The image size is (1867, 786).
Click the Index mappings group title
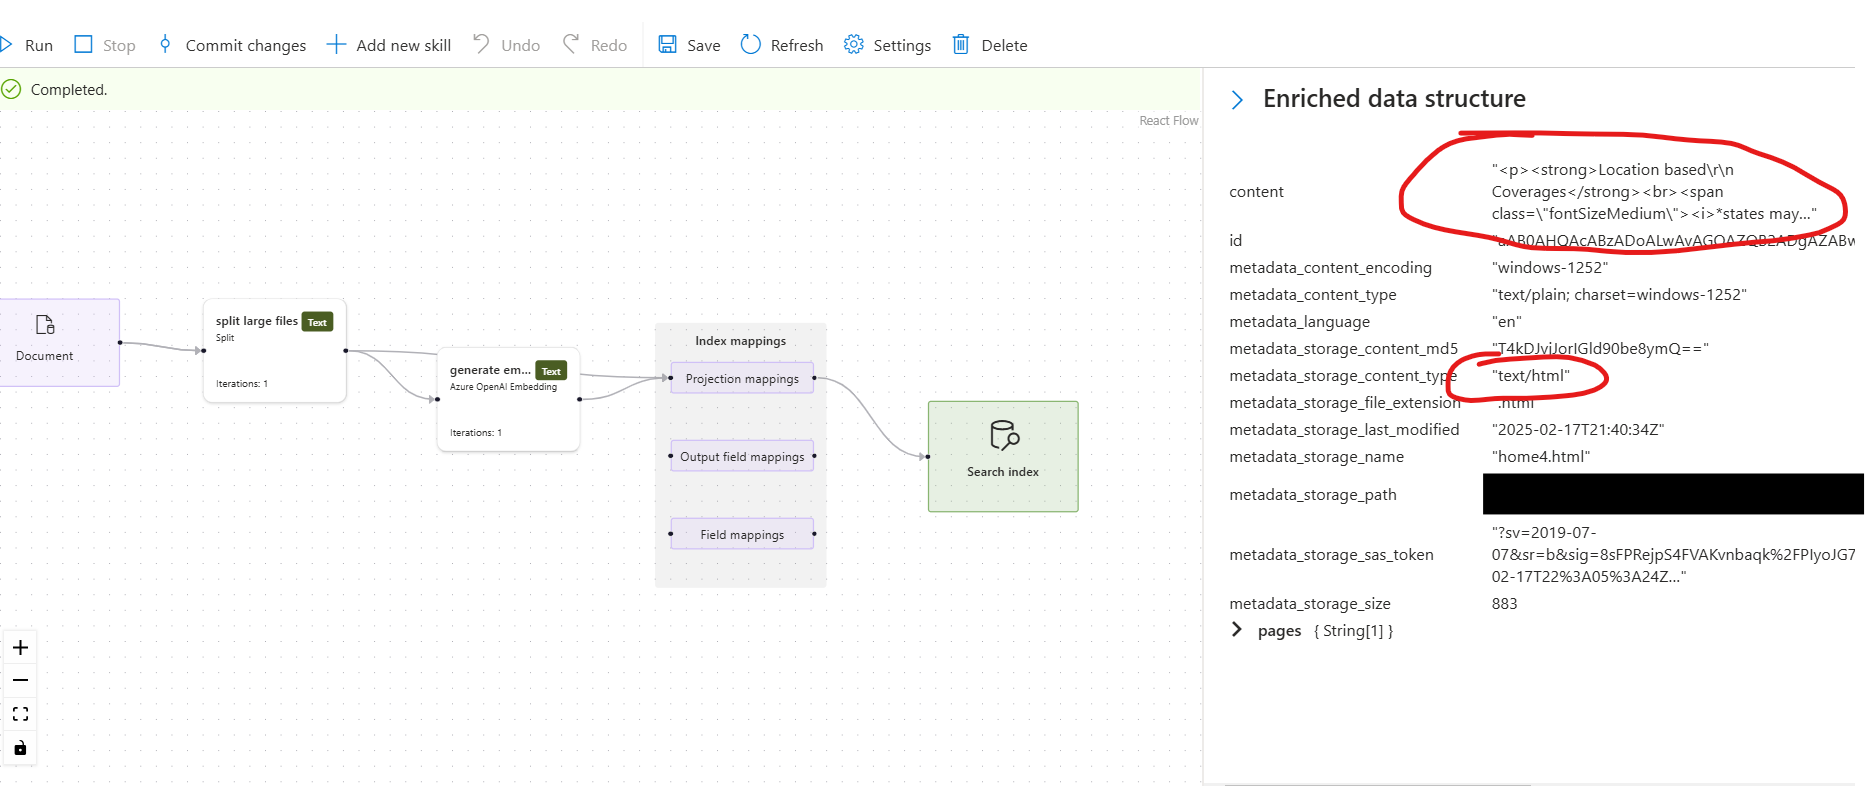[741, 341]
